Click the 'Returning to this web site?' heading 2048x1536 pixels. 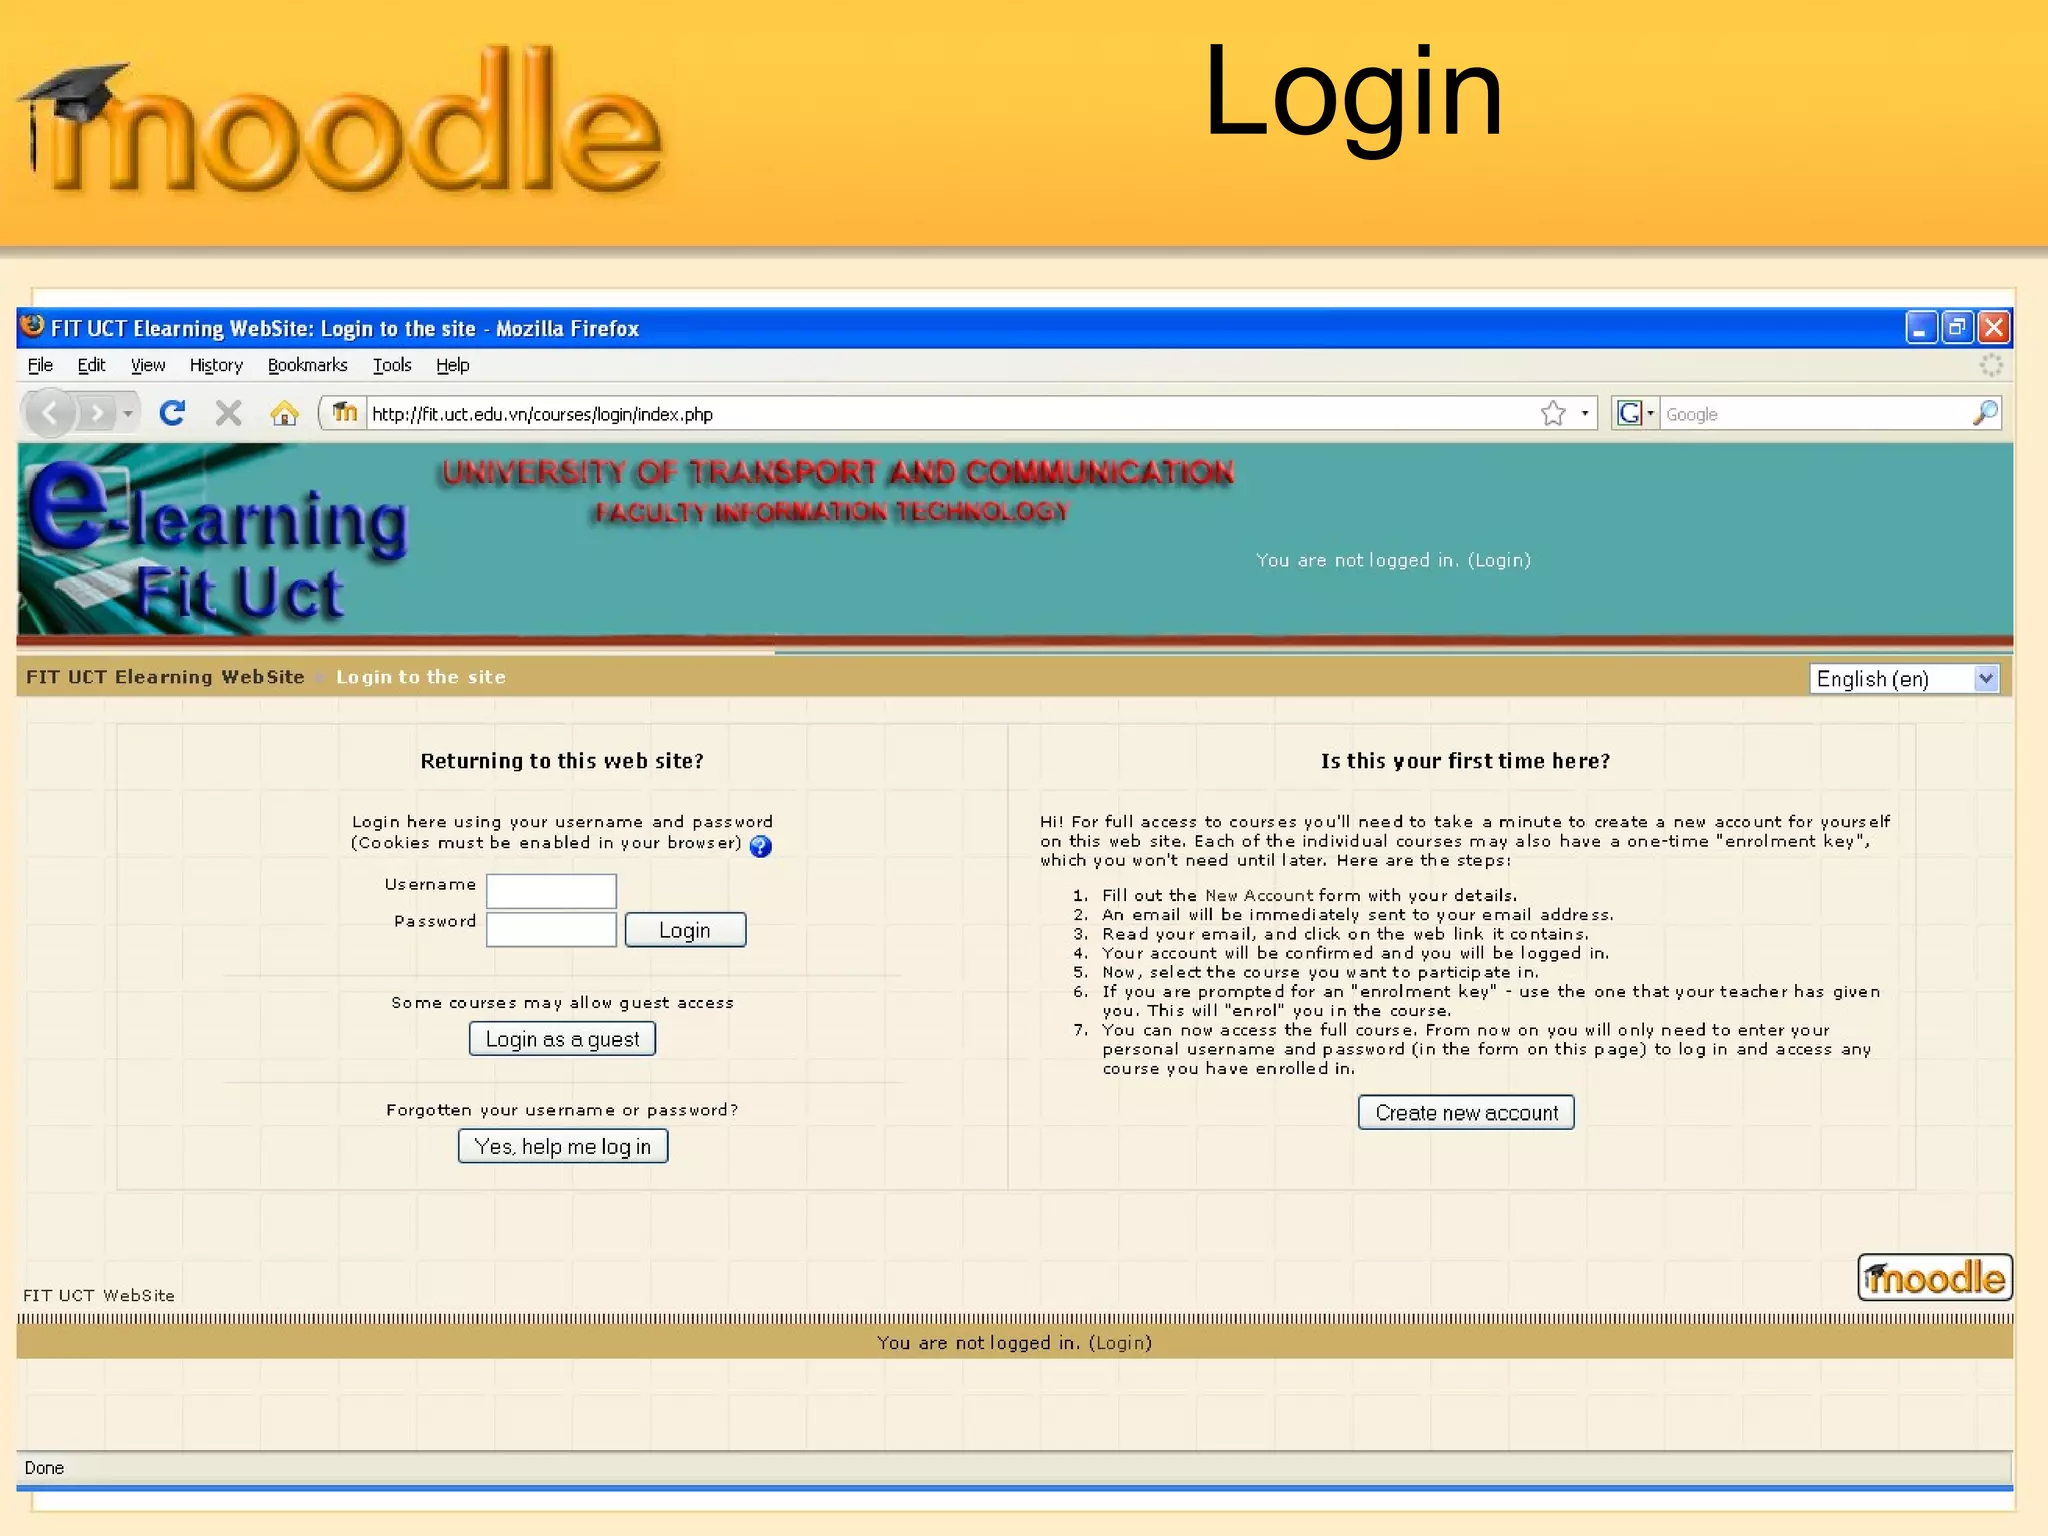pyautogui.click(x=562, y=761)
